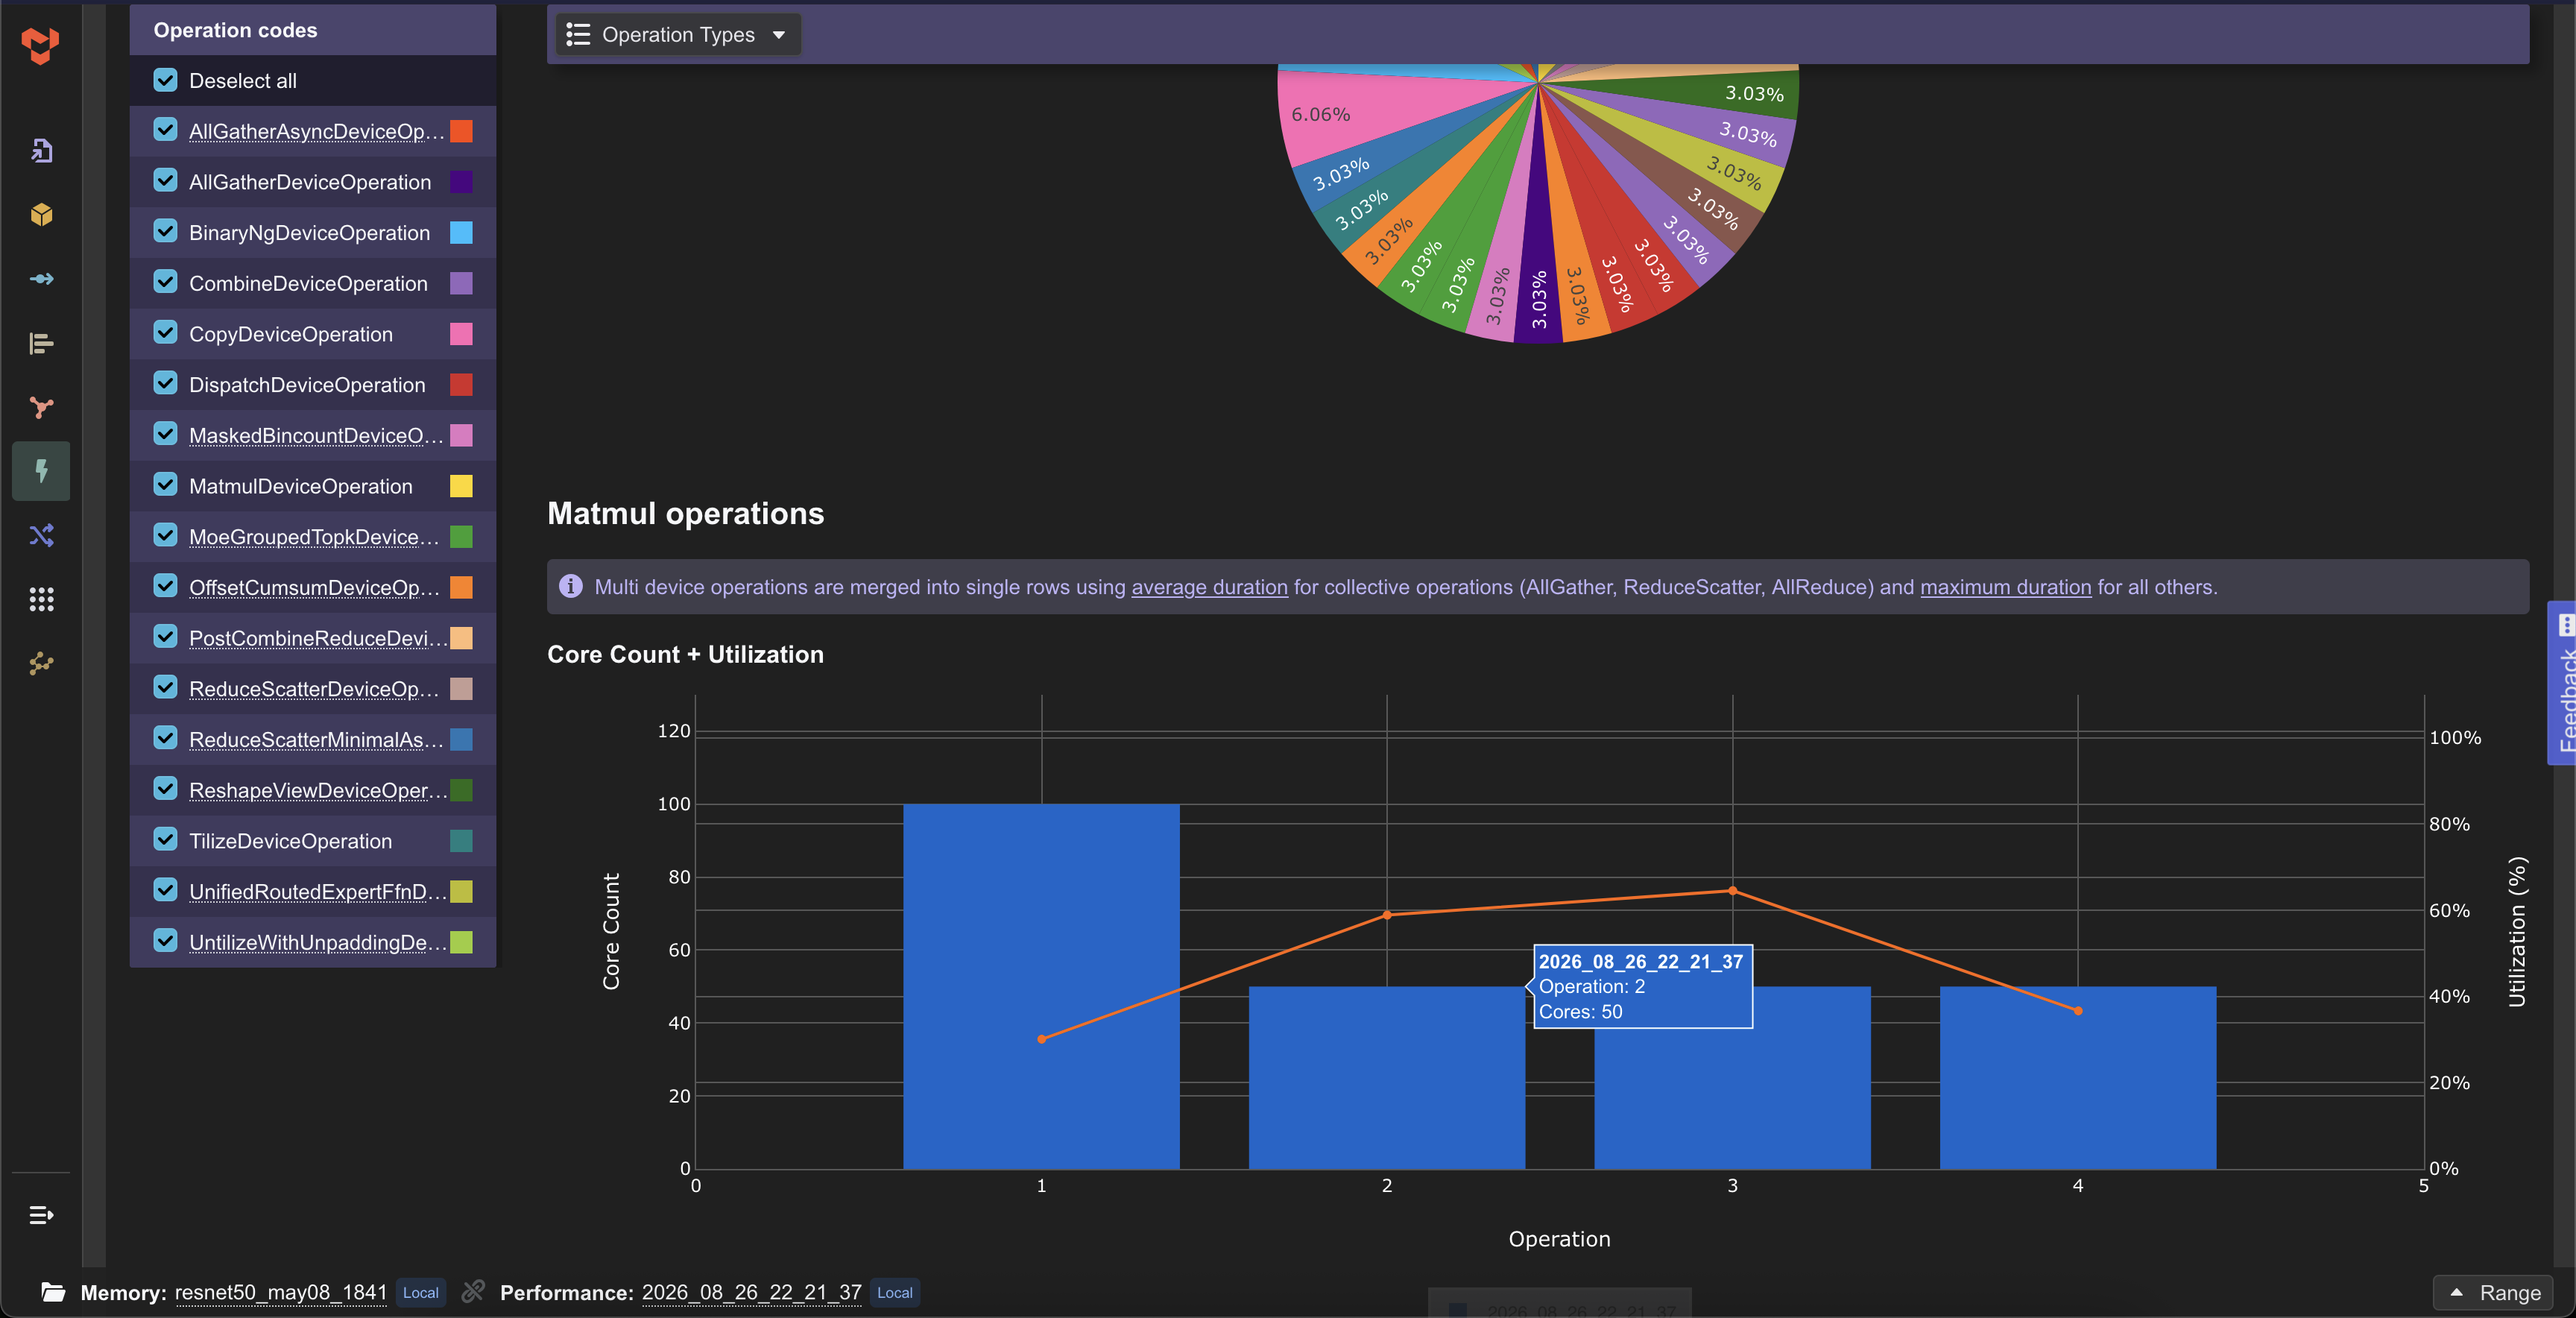This screenshot has width=2576, height=1318.
Task: Open the crossed arrows shuffle sidebar icon
Action: 41,535
